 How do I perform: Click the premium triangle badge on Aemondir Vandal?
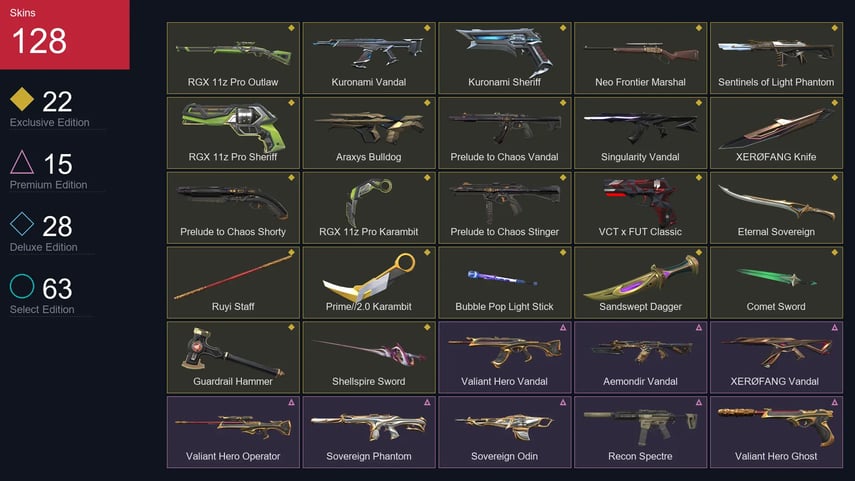tap(699, 328)
